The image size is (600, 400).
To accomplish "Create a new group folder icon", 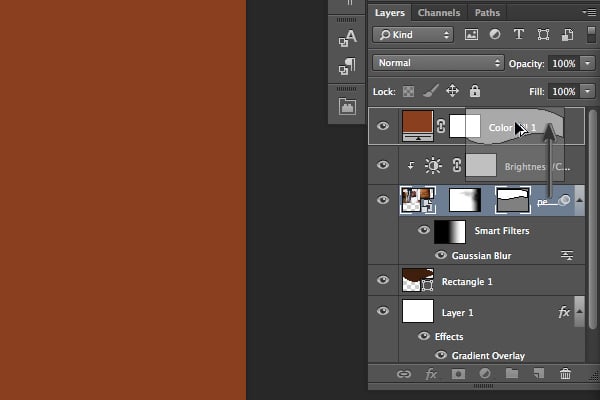I will (x=512, y=373).
